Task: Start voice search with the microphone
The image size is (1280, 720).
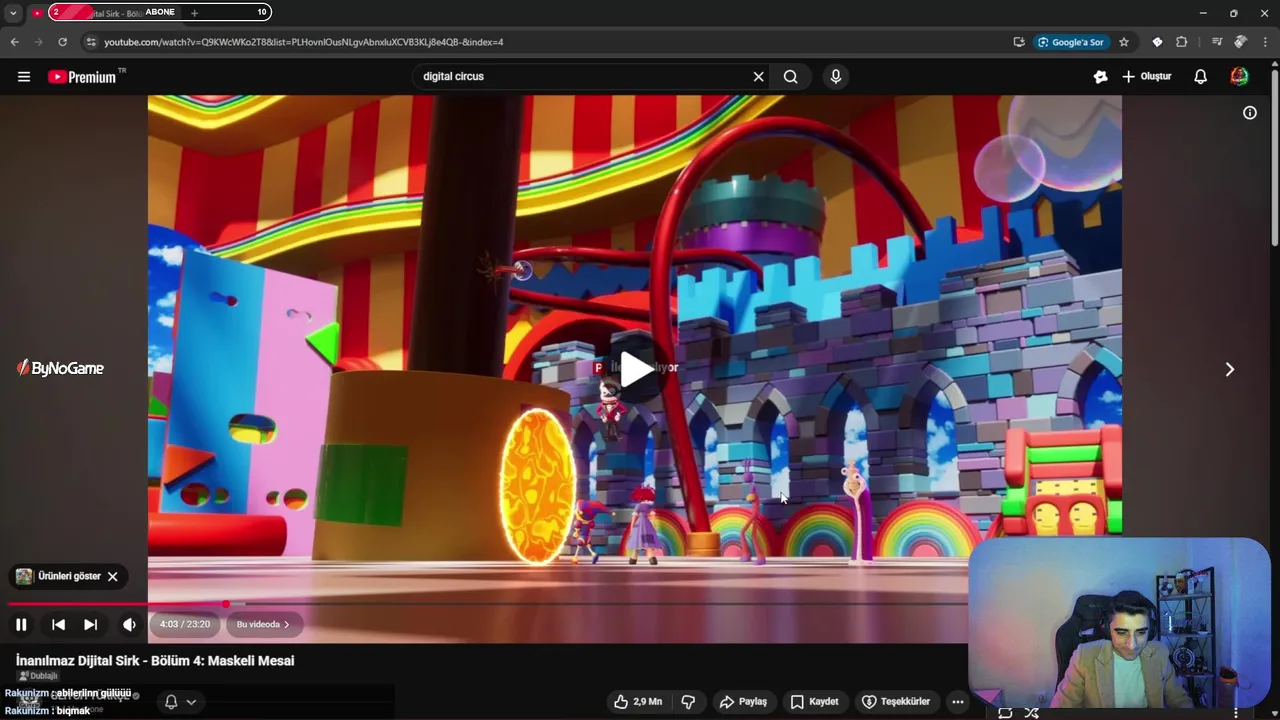Action: pyautogui.click(x=836, y=76)
